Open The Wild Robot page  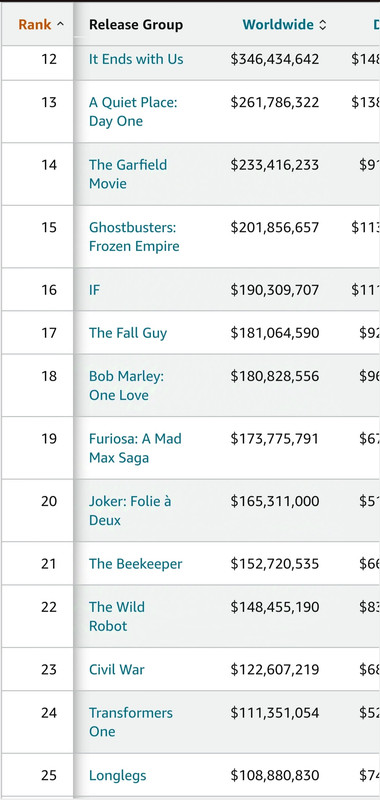[x=117, y=616]
